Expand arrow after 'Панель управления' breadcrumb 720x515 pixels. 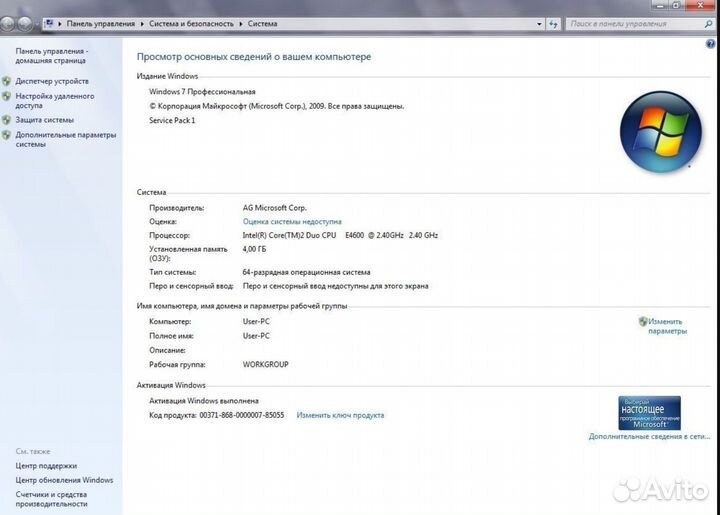point(142,23)
